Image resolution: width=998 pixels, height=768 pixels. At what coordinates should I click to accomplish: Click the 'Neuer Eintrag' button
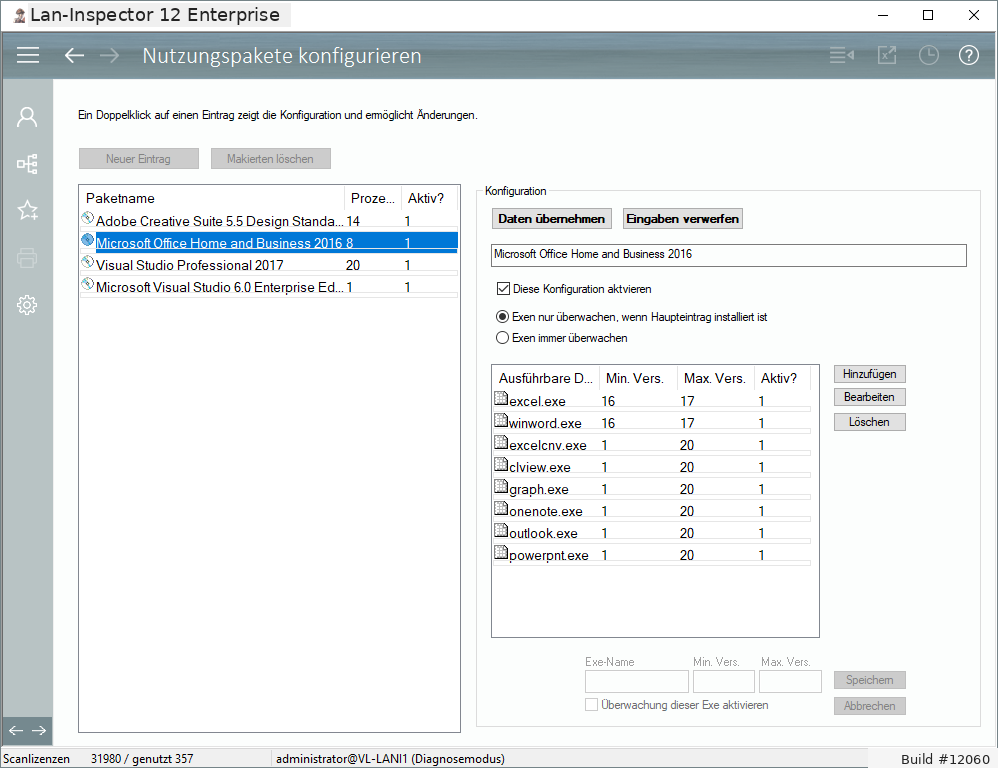coord(139,159)
